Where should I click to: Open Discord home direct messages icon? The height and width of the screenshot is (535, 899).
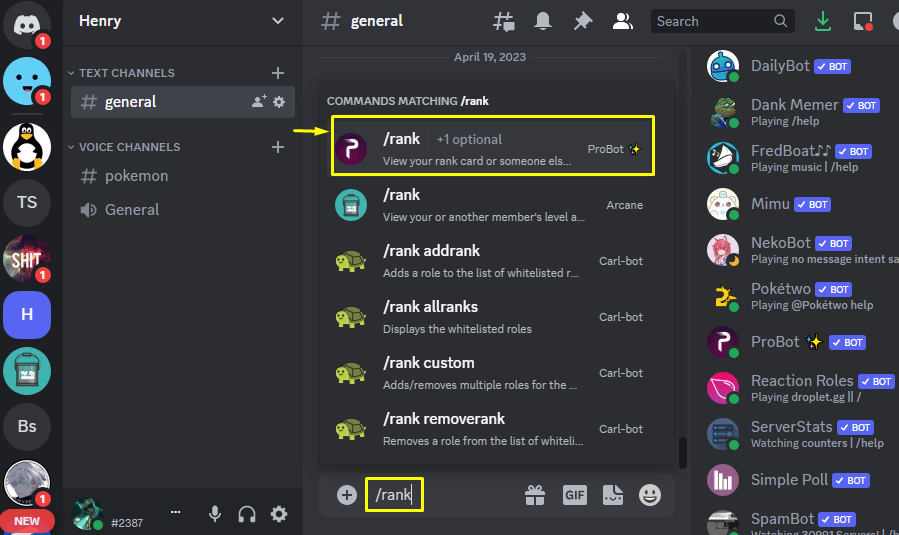(26, 25)
